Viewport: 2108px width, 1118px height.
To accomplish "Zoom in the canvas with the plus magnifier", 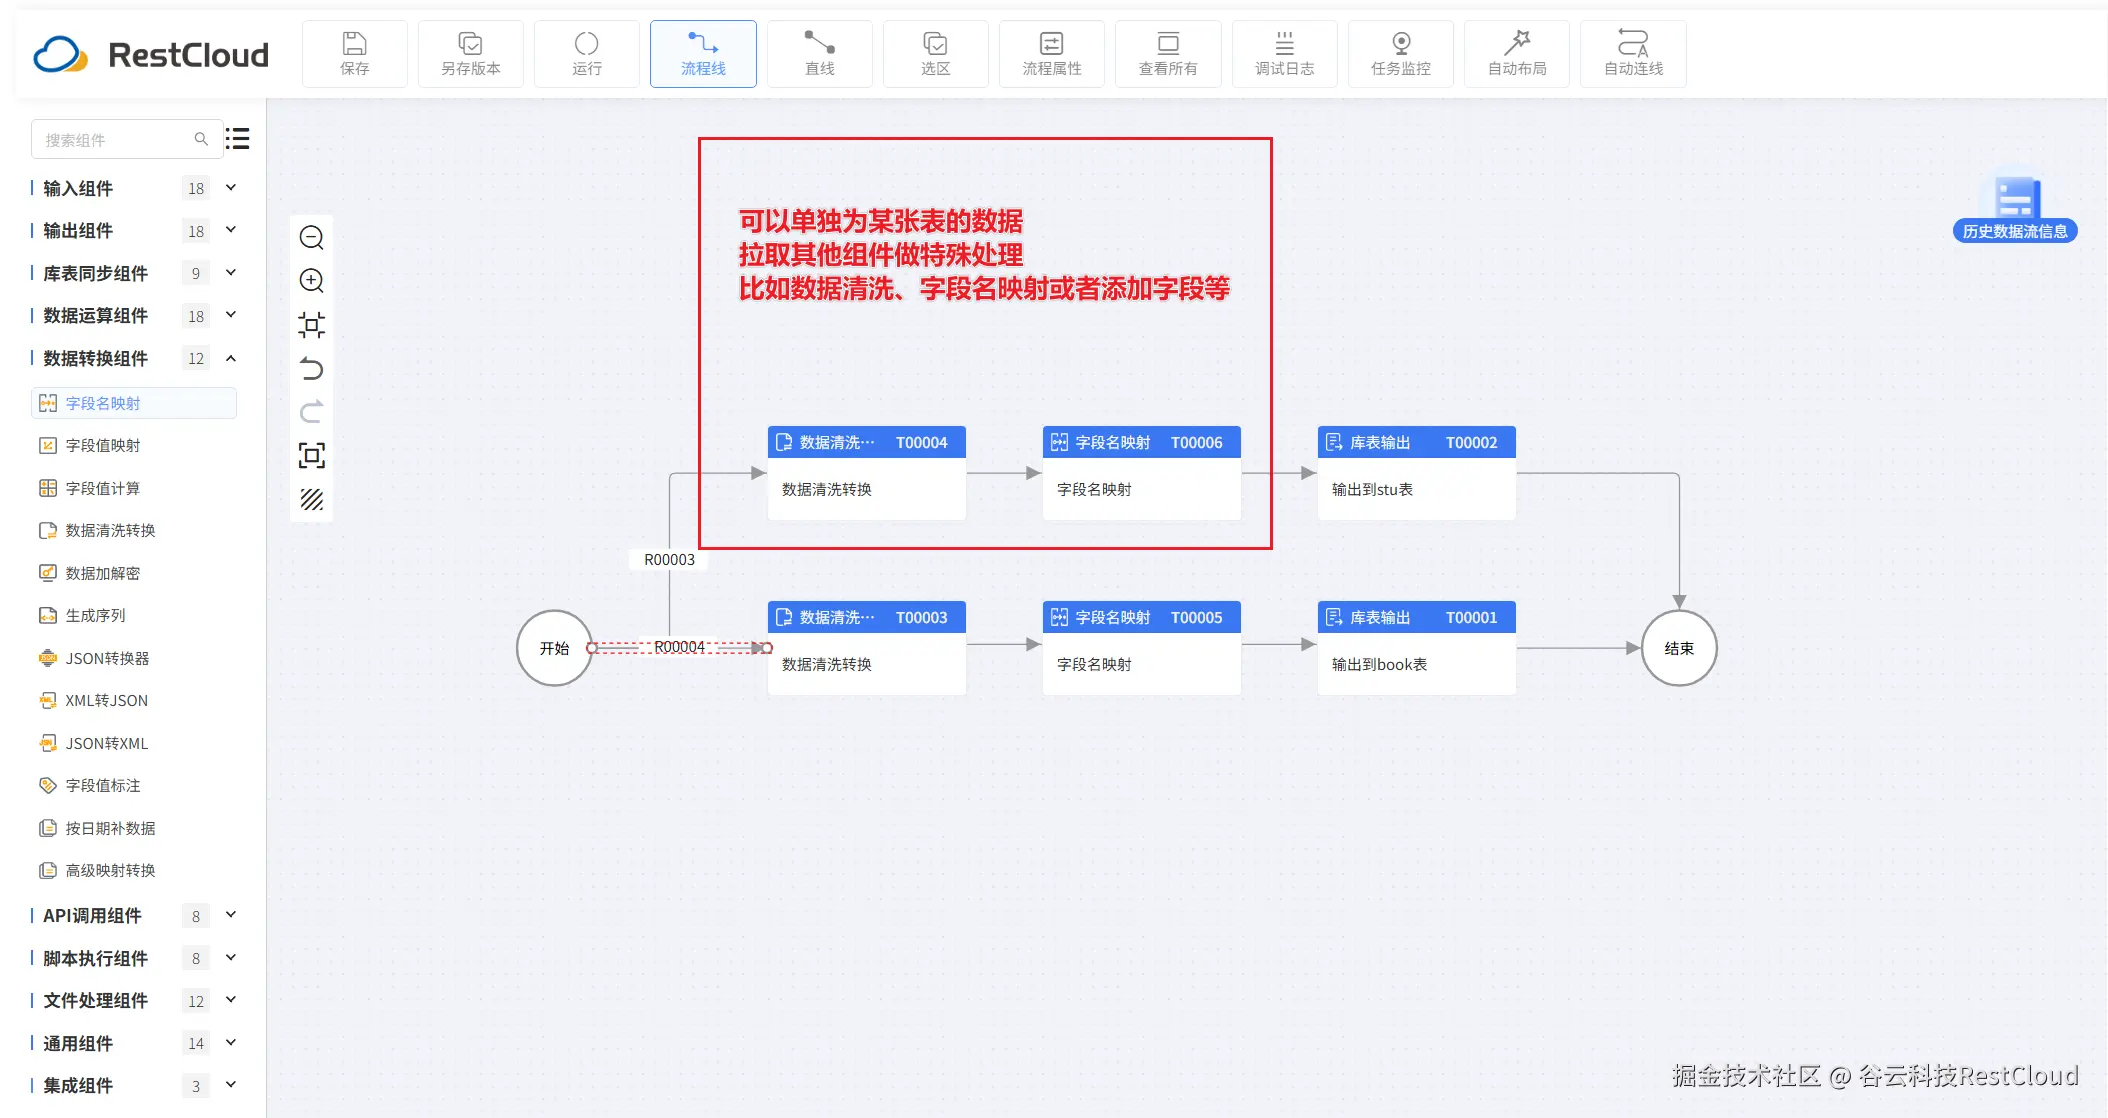I will (x=312, y=281).
